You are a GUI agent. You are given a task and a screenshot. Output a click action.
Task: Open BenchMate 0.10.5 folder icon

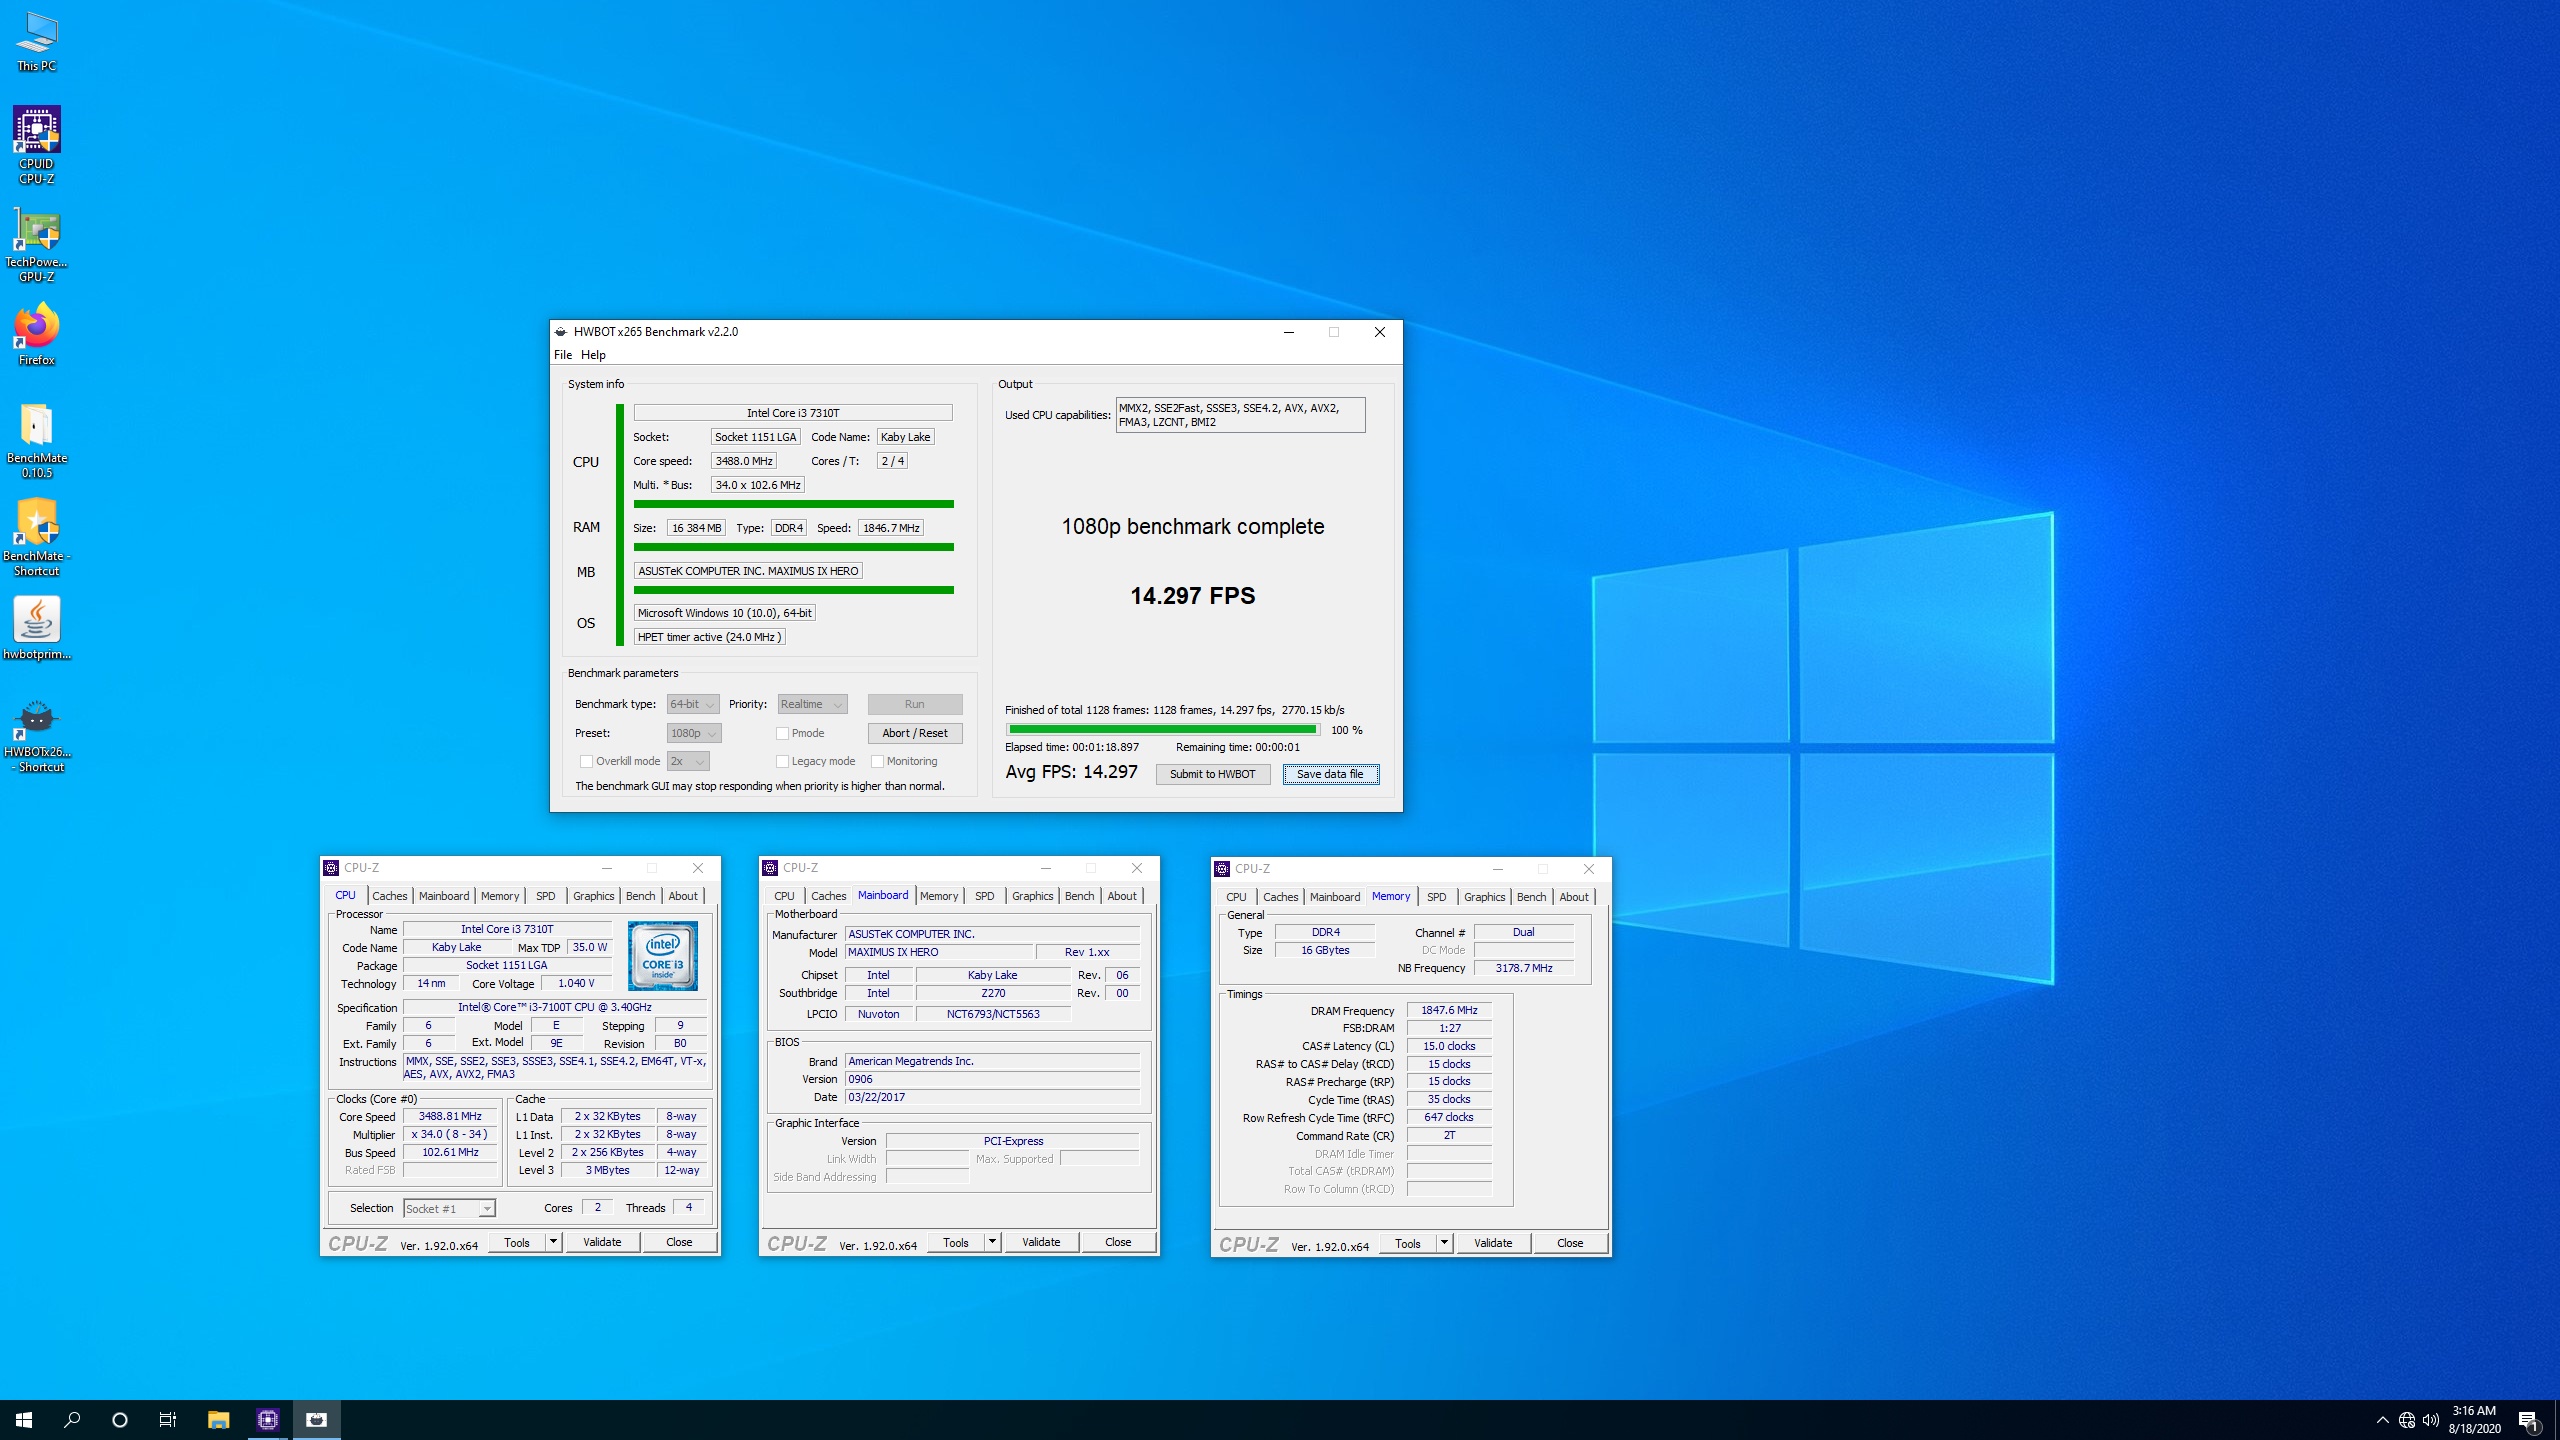tap(37, 440)
